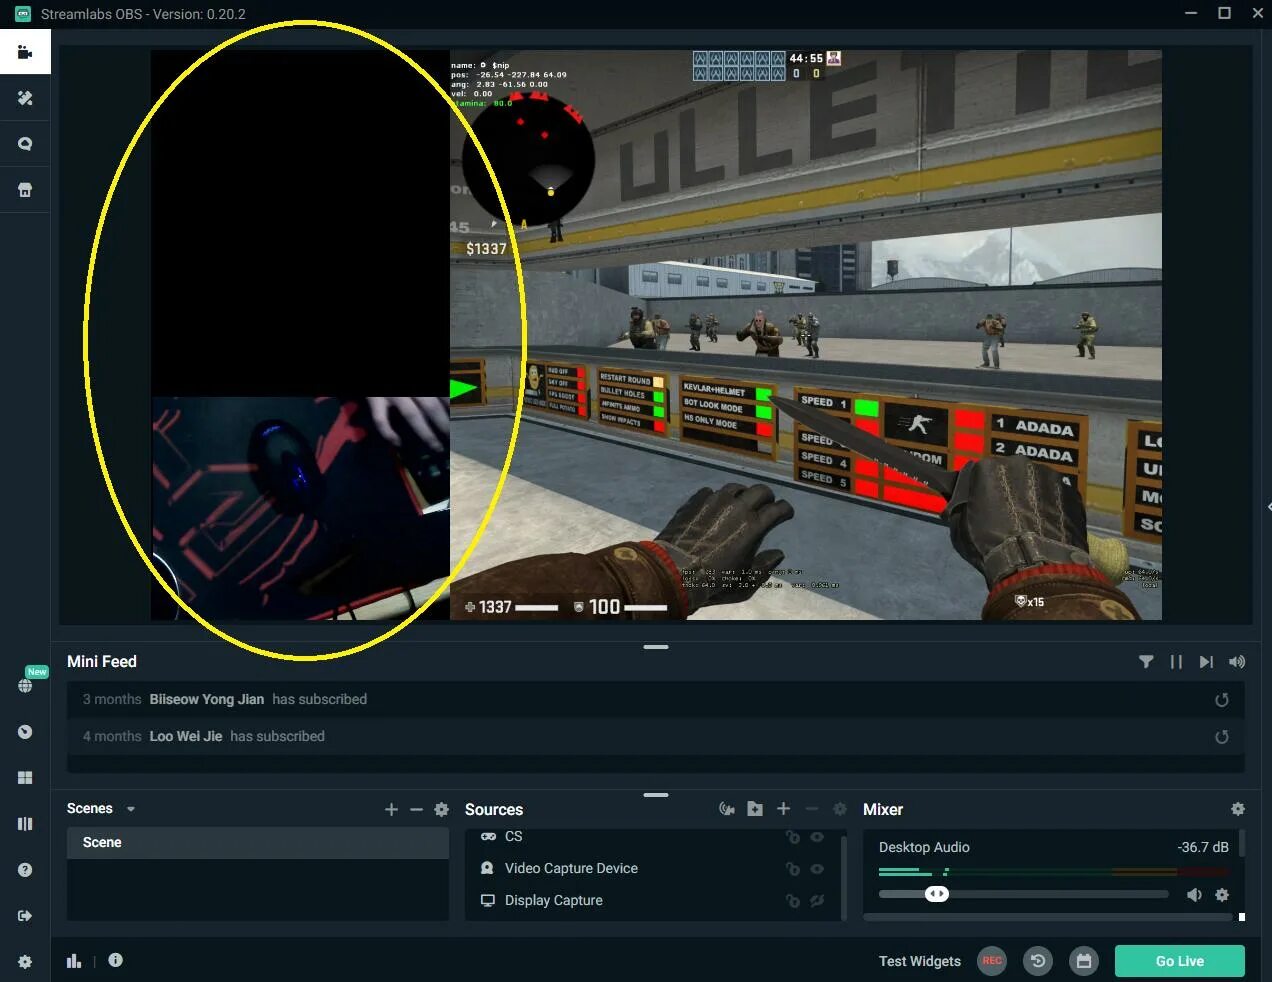Click the logout icon in sidebar
The height and width of the screenshot is (982, 1272).
point(25,916)
